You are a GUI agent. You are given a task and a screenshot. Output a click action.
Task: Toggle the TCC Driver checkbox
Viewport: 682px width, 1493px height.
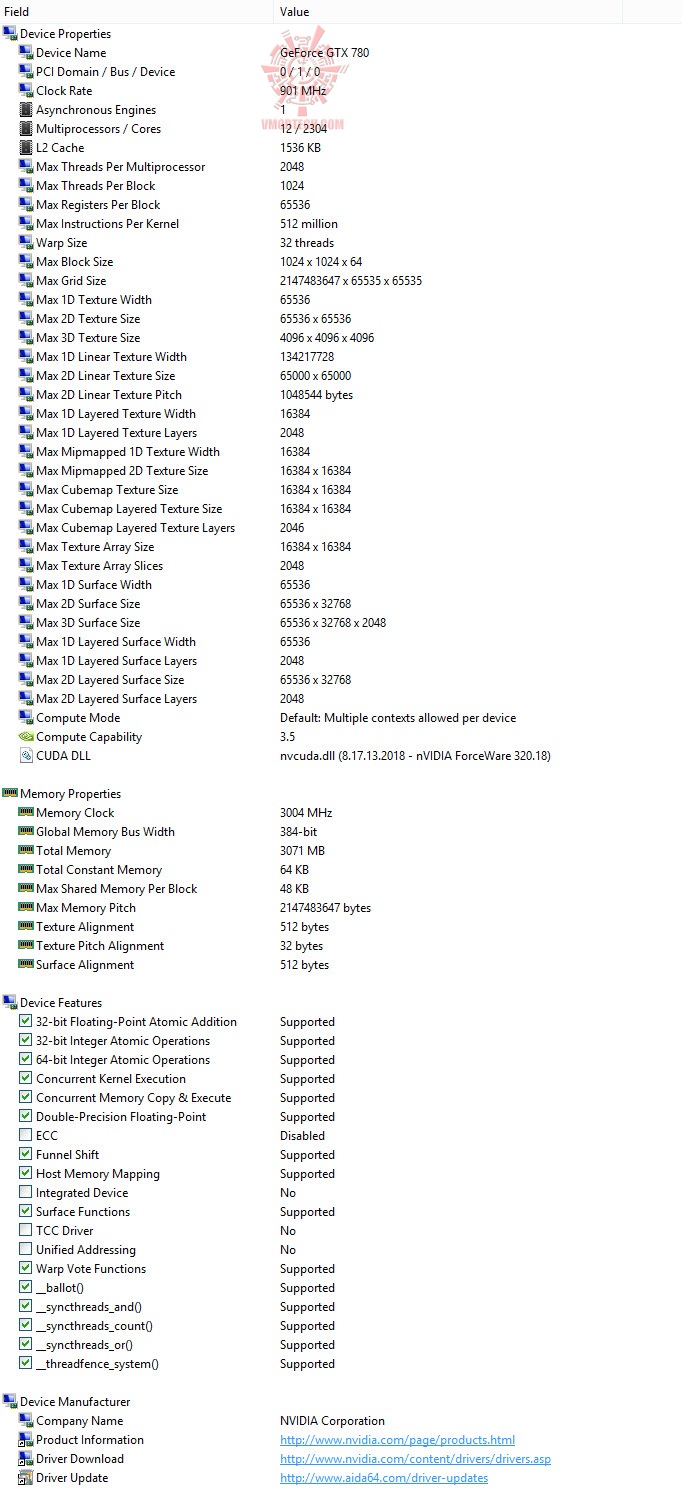26,1231
